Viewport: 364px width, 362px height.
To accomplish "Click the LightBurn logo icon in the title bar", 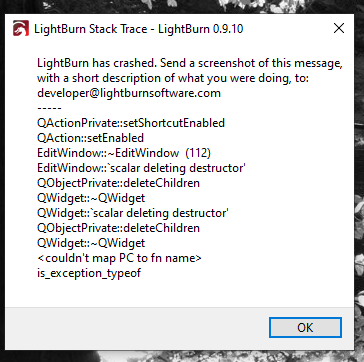I will 21,29.
